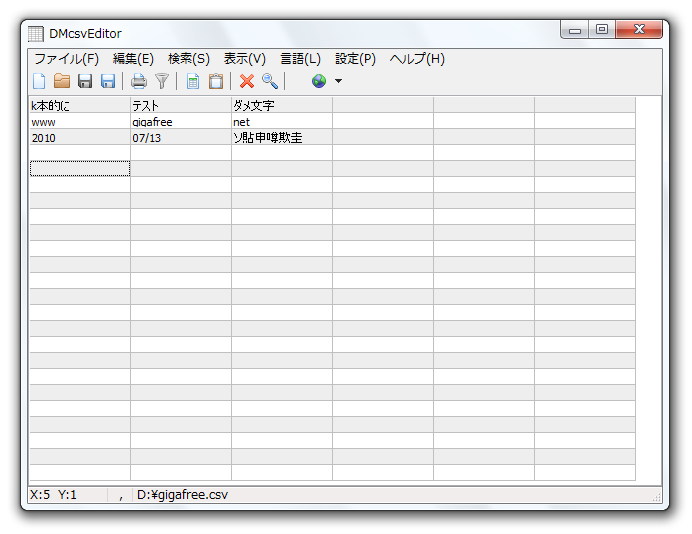Image resolution: width=692 pixels, height=534 pixels.
Task: Select the cell containing ダメ文字
Action: (x=282, y=105)
